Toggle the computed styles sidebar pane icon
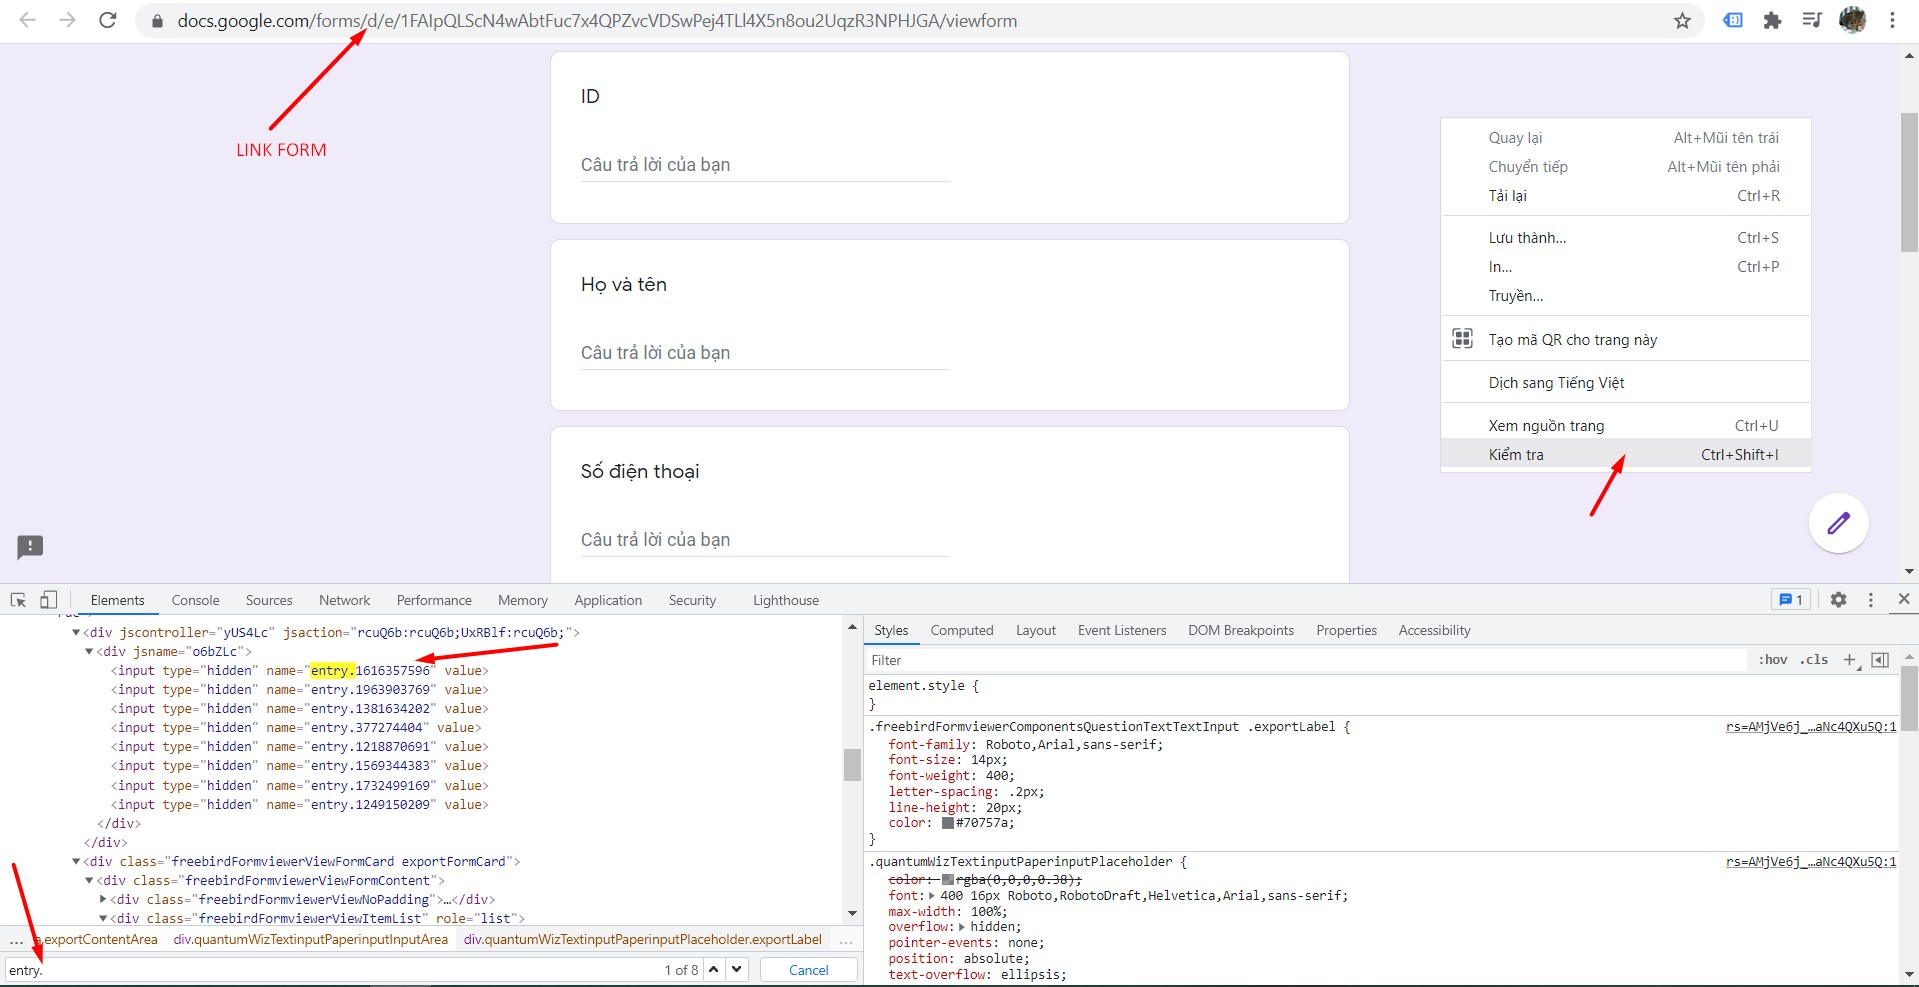The height and width of the screenshot is (987, 1919). point(1880,660)
